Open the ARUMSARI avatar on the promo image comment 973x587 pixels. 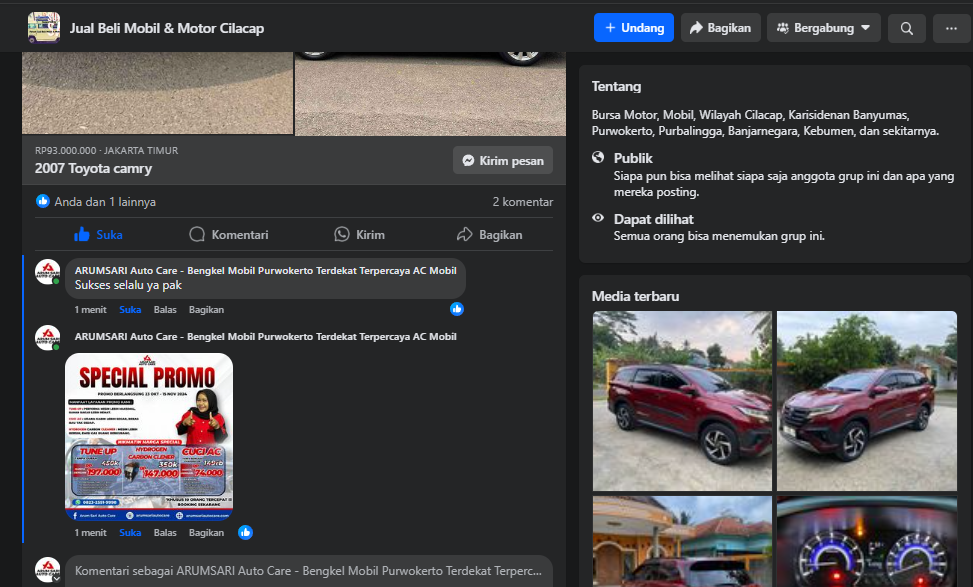point(48,338)
